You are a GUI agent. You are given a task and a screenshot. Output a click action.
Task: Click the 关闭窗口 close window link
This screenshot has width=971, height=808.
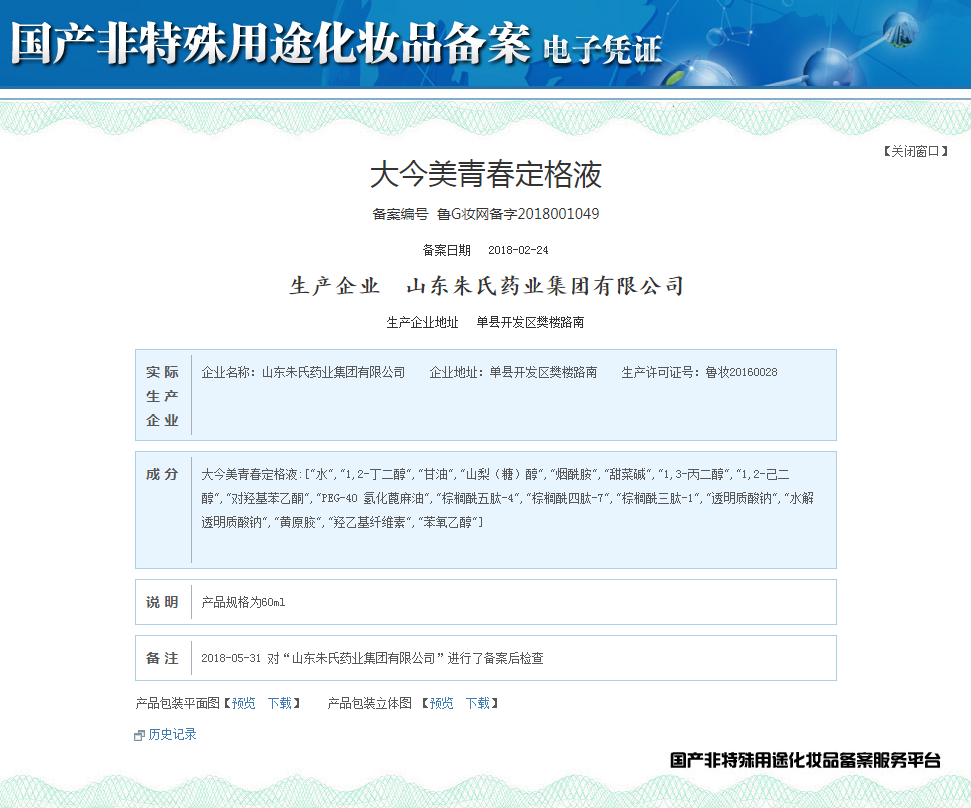(914, 152)
